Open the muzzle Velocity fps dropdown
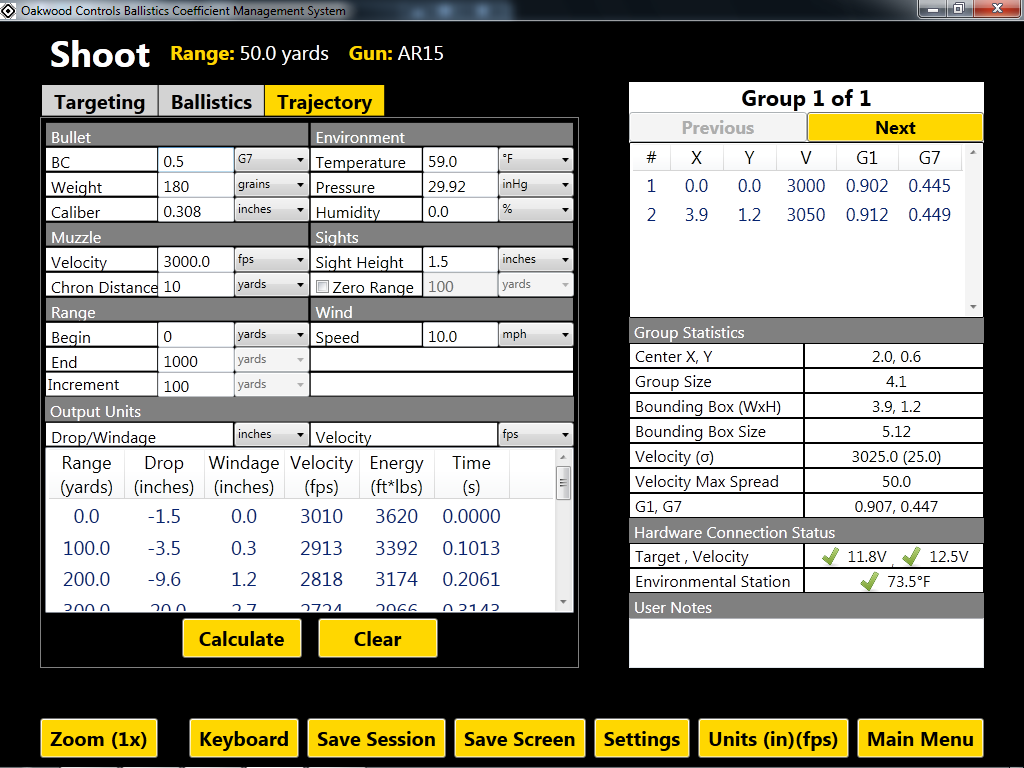Screen dimensions: 1024x768 pyautogui.click(x=271, y=260)
